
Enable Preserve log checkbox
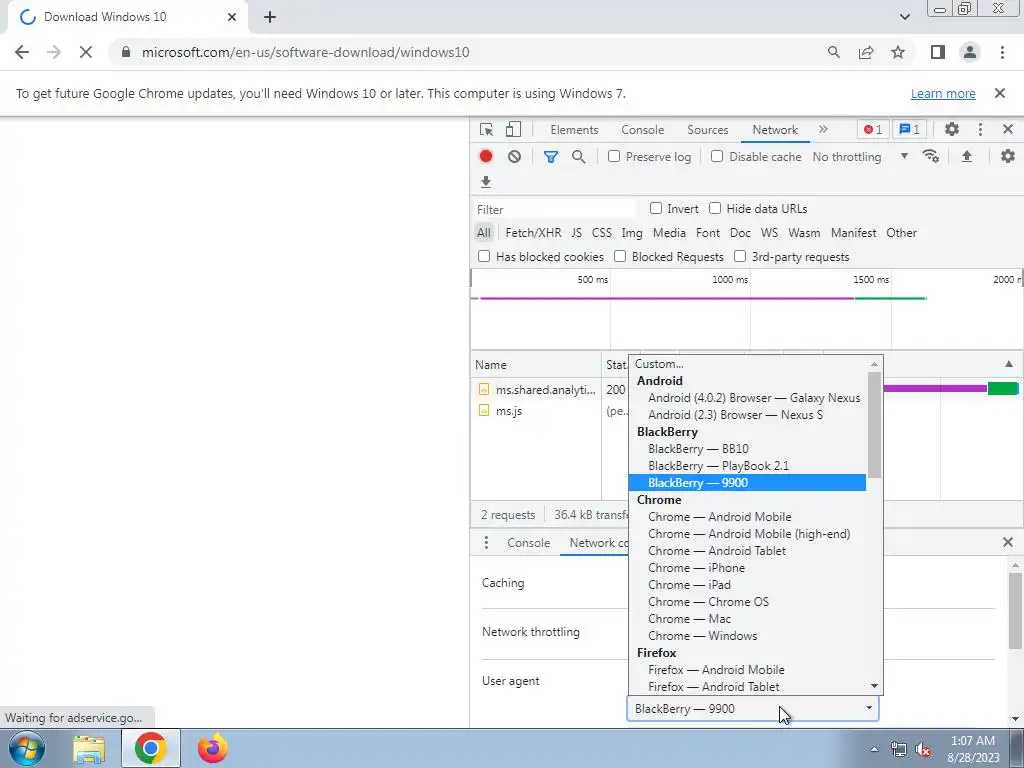coord(614,157)
